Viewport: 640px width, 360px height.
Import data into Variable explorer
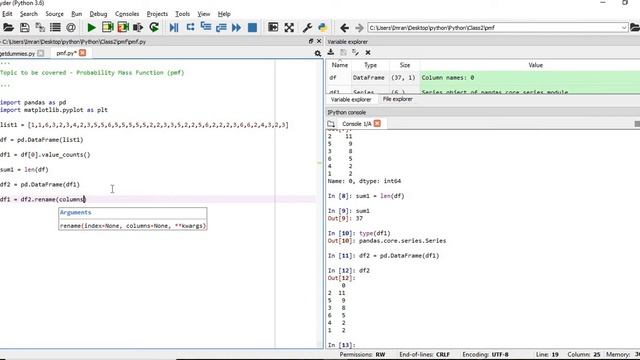pyautogui.click(x=331, y=52)
